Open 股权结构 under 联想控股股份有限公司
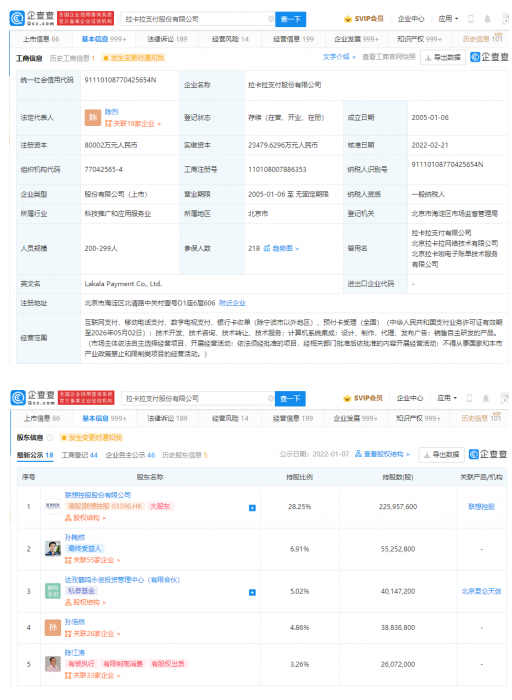Viewport: 512px width, 700px height. pos(85,518)
